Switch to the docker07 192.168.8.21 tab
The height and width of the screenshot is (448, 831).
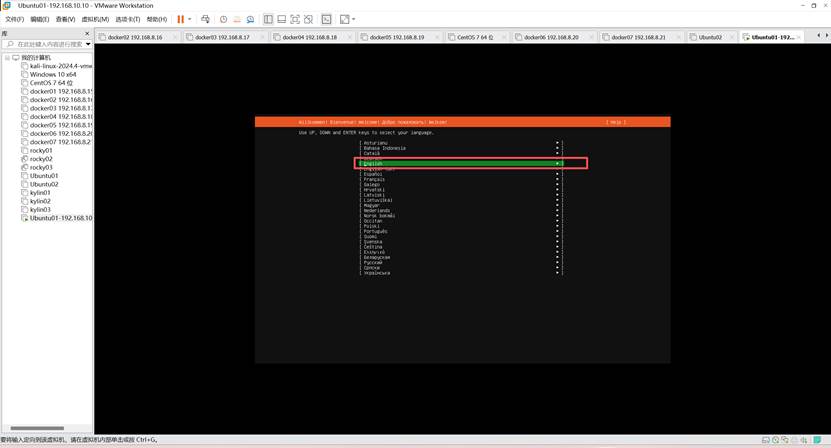point(638,37)
